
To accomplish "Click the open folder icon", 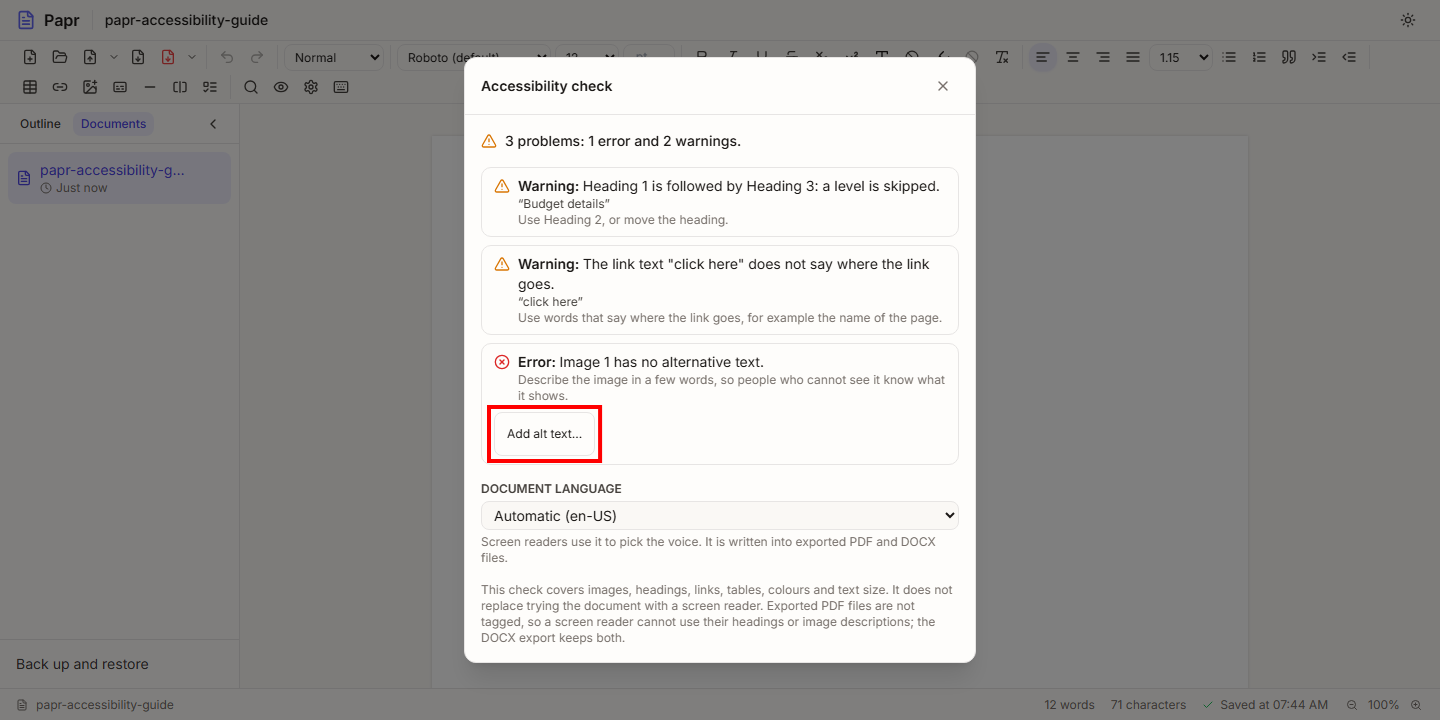I will tap(60, 57).
